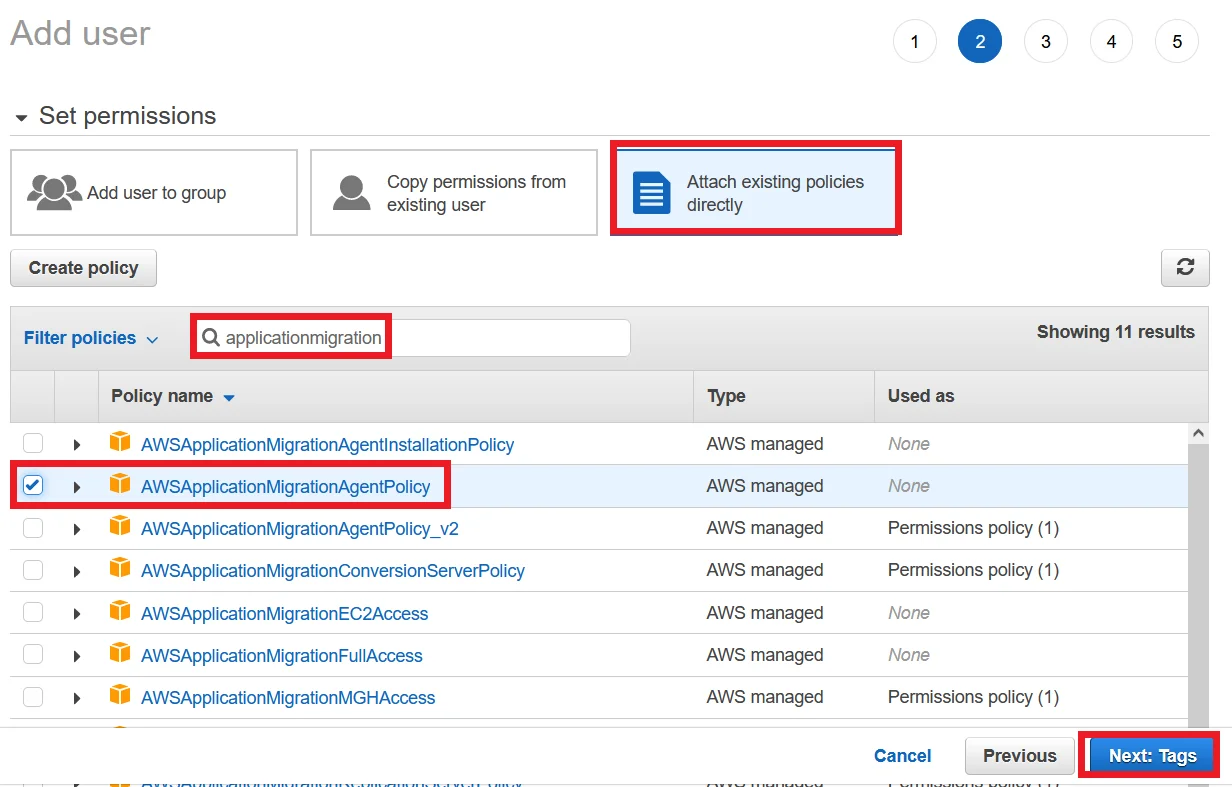Check the AWSApplicationMigrationMGHAccess checkbox
Viewport: 1232px width, 787px height.
(33, 696)
